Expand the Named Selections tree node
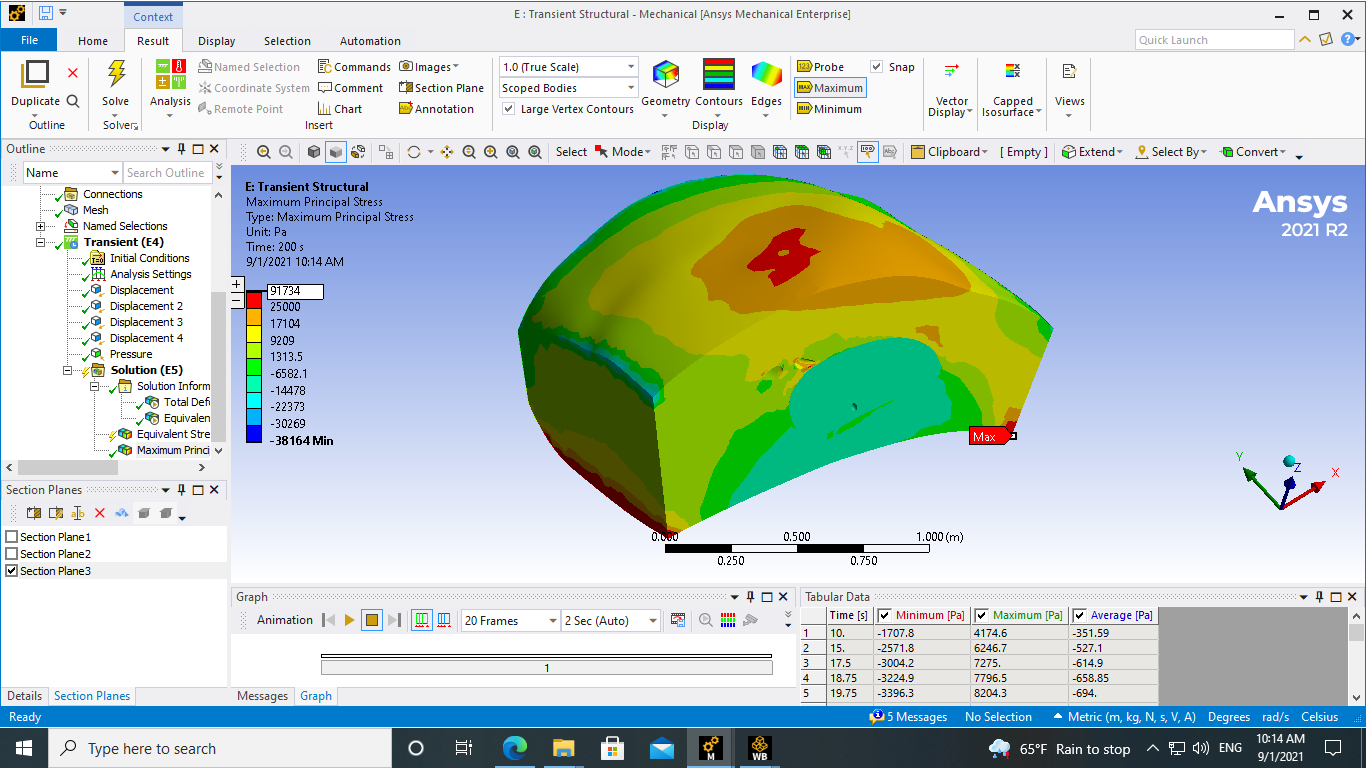The height and width of the screenshot is (768, 1366). click(41, 226)
